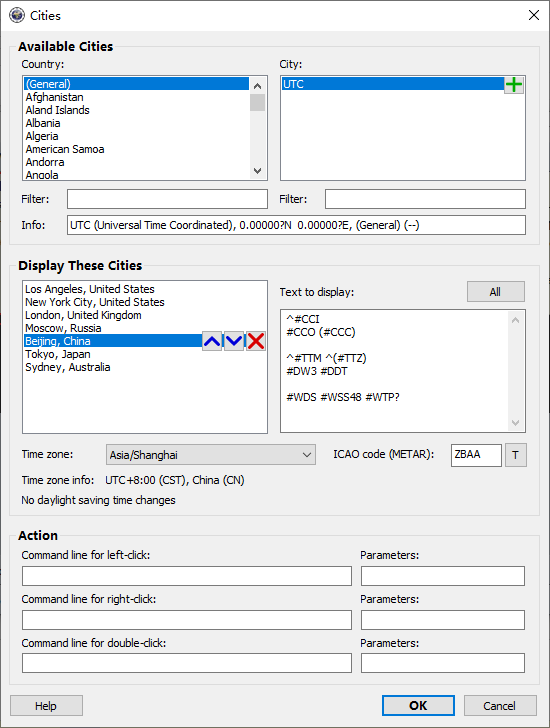The width and height of the screenshot is (550, 728).
Task: Select Afghanistan in the Country list
Action: point(54,97)
